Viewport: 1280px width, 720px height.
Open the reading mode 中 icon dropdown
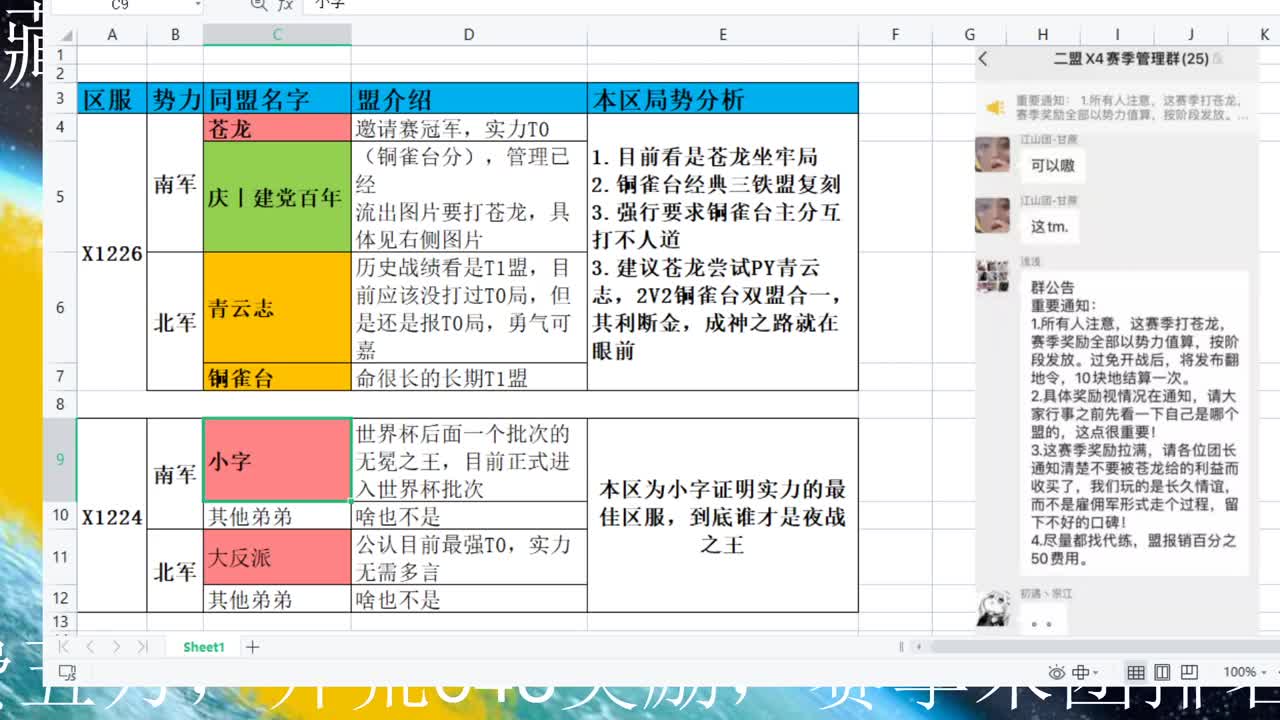click(x=1087, y=672)
